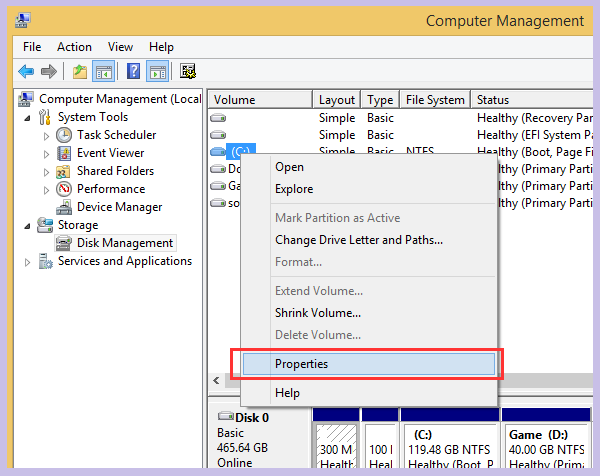
Task: Click the horizontal scrollbar left arrow
Action: (x=217, y=381)
